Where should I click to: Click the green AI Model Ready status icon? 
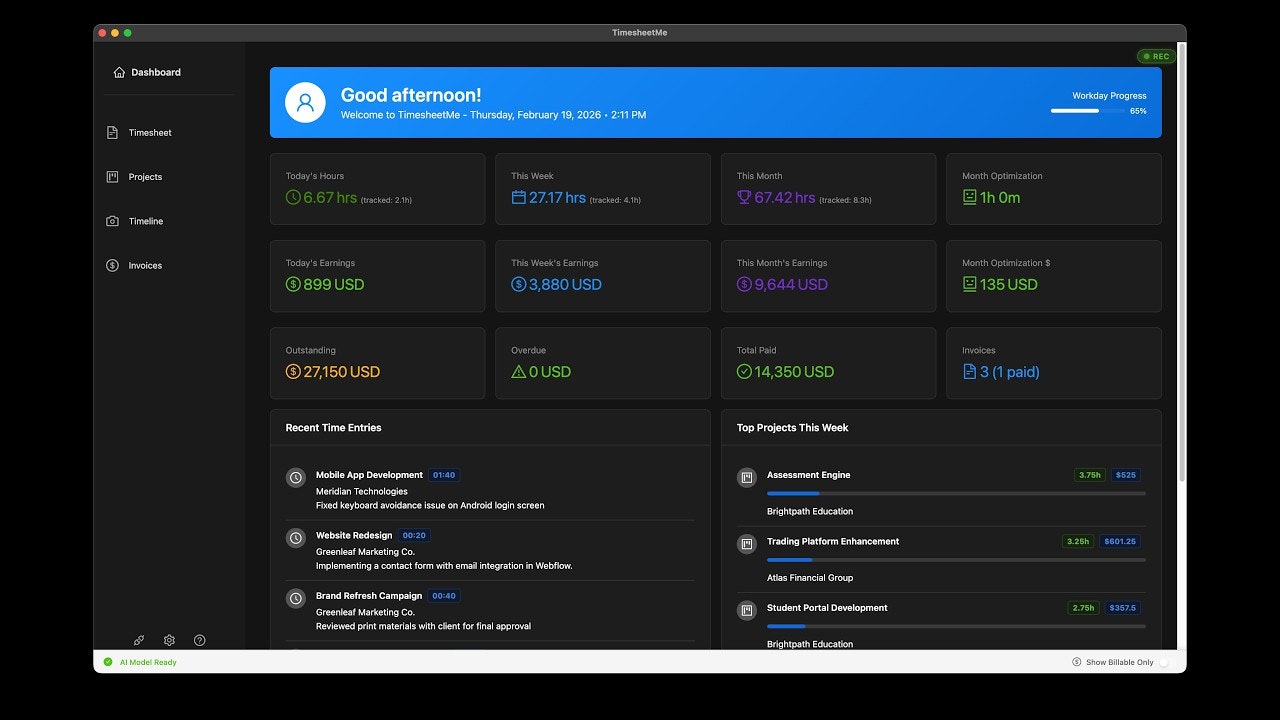[108, 662]
